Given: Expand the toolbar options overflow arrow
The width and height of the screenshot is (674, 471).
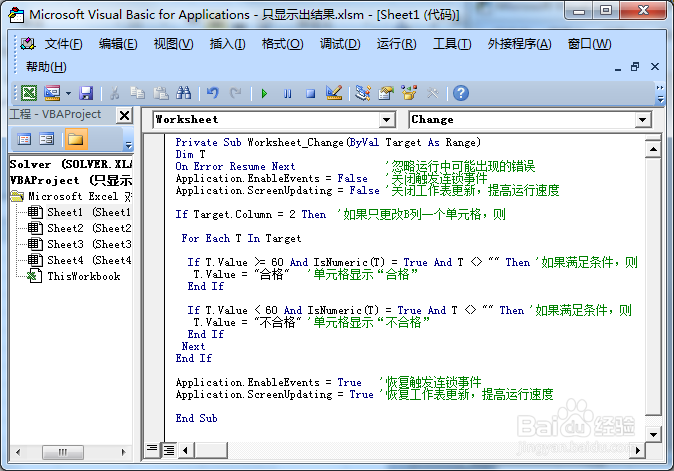Looking at the screenshot, I should 660,99.
